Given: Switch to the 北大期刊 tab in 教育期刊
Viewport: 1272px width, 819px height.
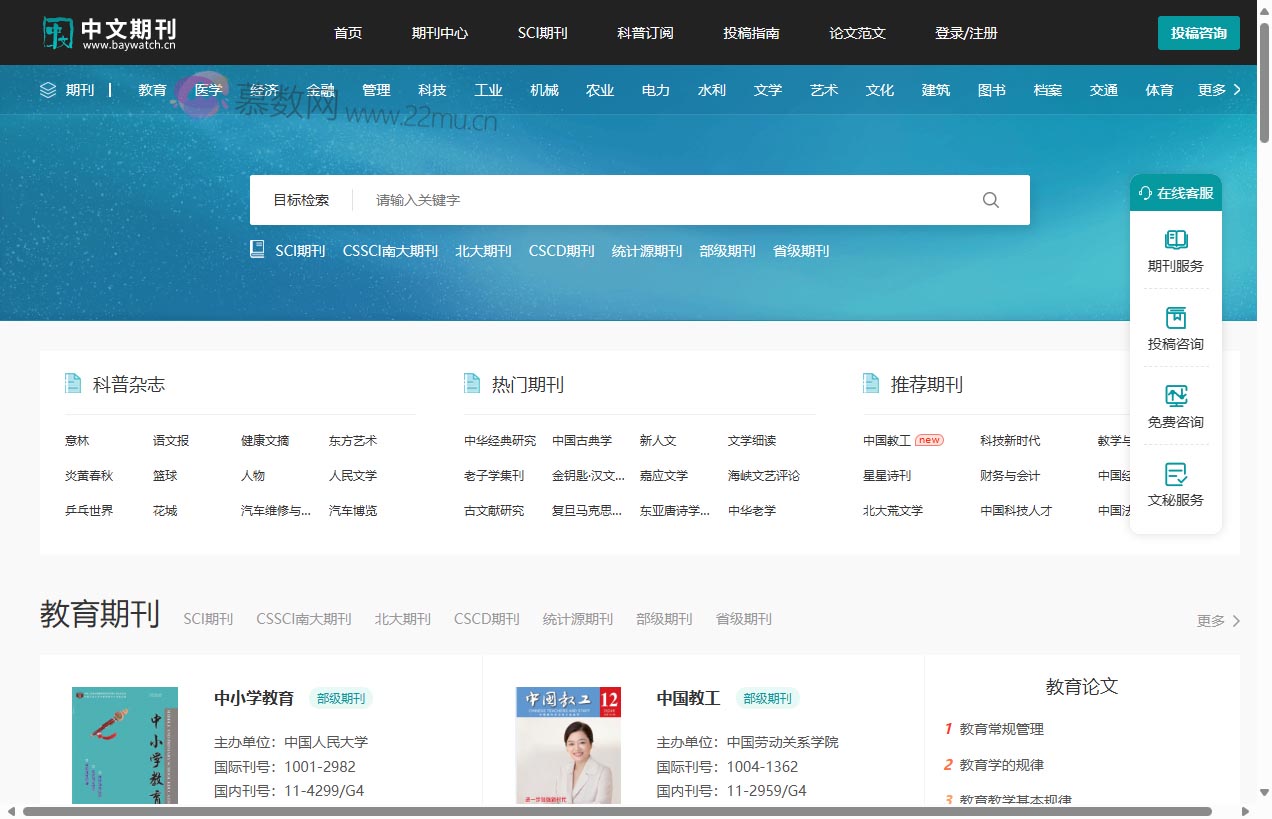Looking at the screenshot, I should coord(402,619).
